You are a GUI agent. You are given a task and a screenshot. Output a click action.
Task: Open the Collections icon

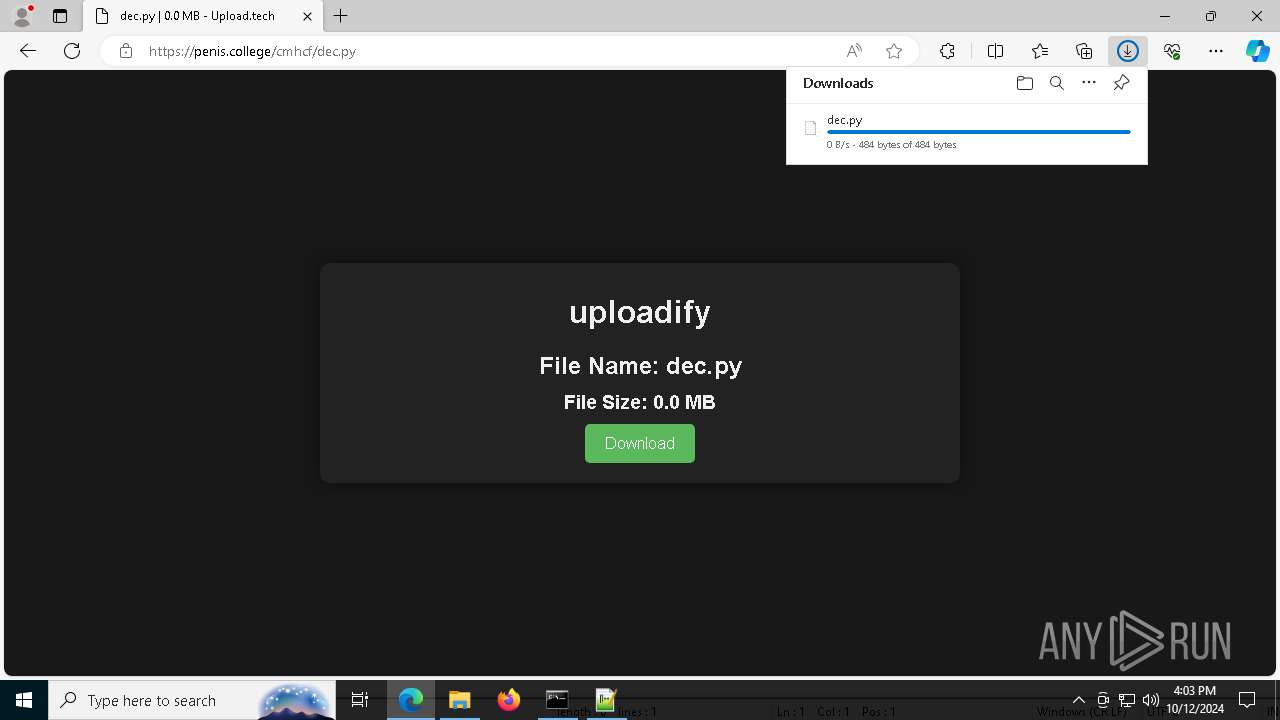click(x=1084, y=51)
